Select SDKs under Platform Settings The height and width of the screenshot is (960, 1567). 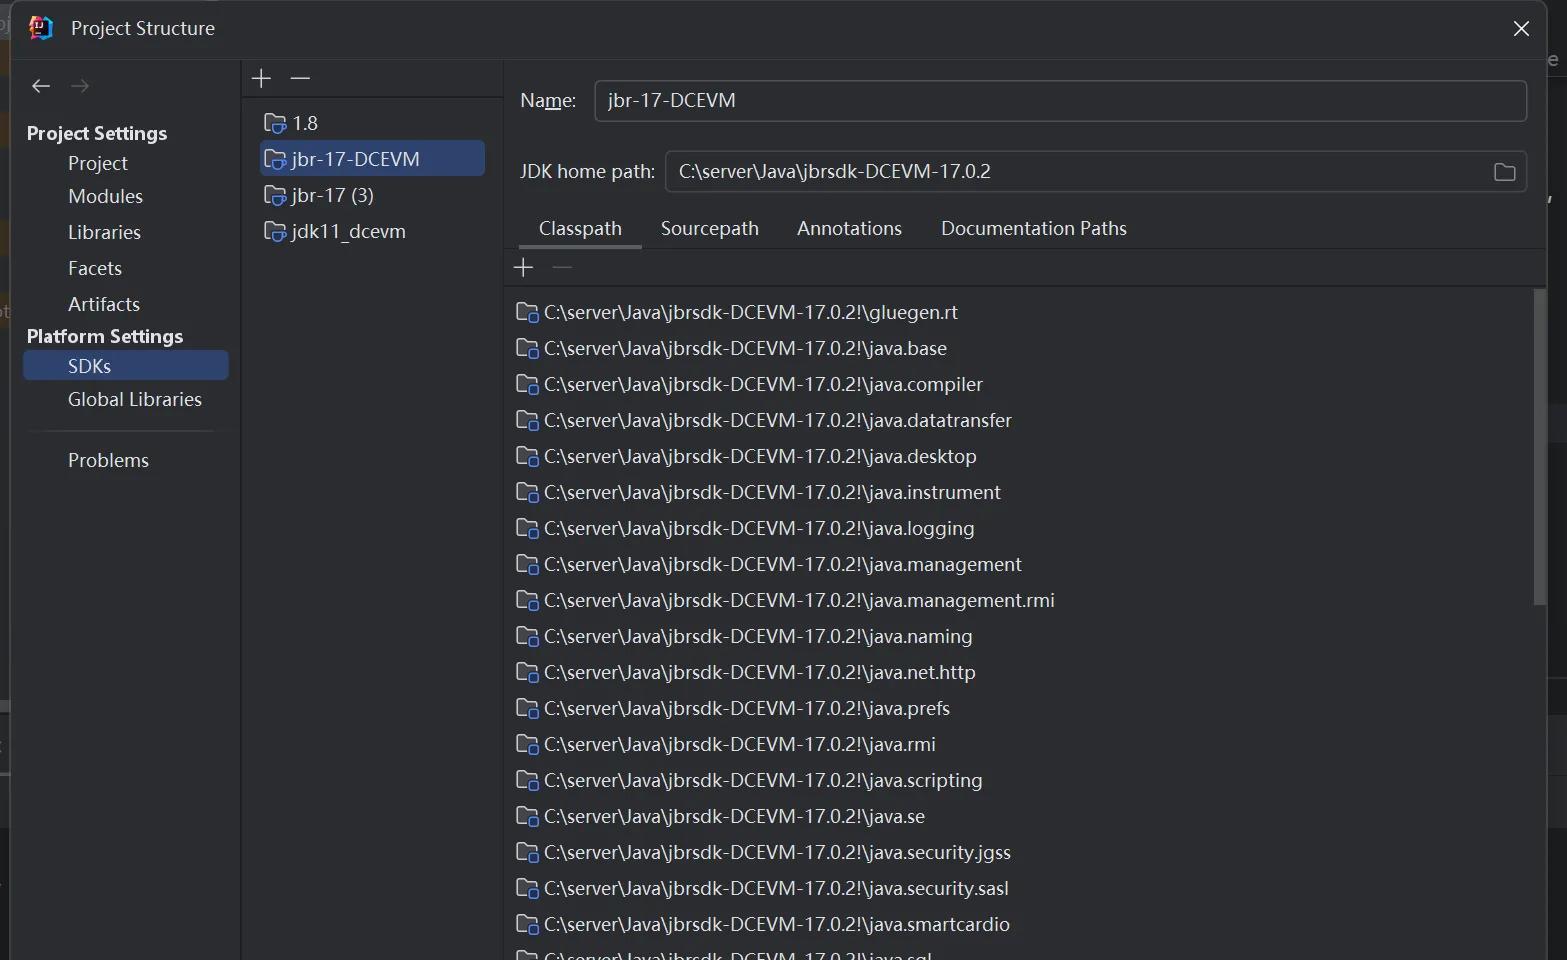(125, 366)
